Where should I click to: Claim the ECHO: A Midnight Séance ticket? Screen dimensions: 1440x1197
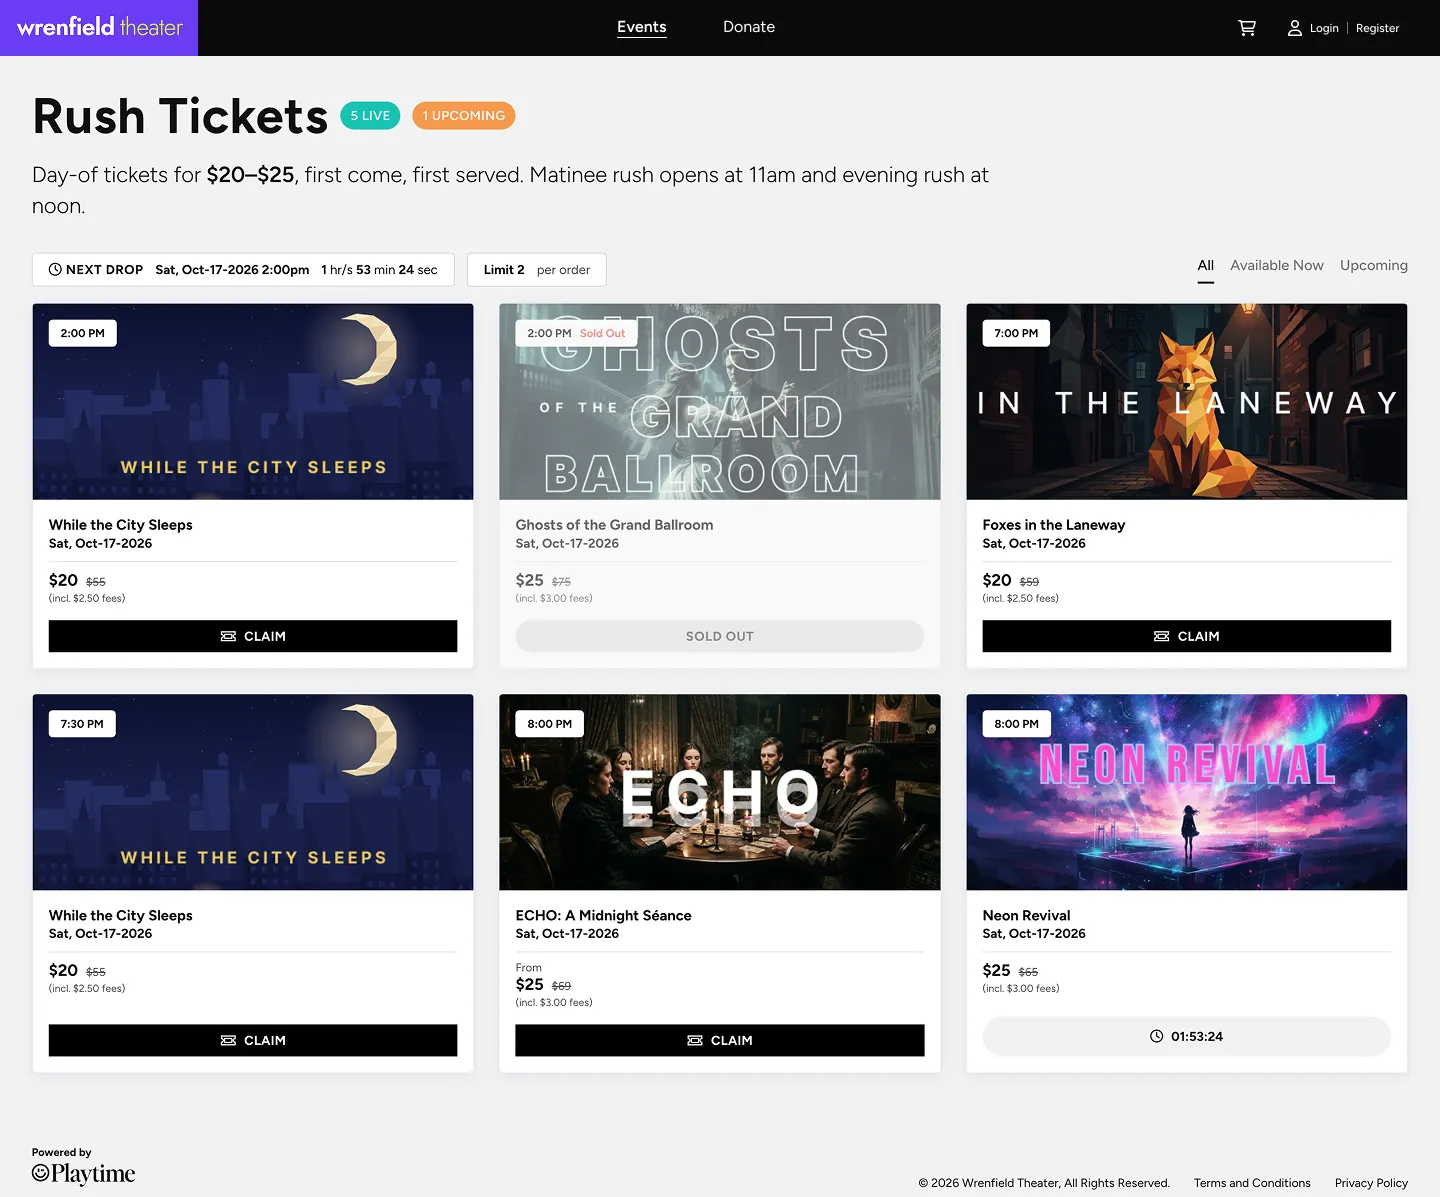720,1040
